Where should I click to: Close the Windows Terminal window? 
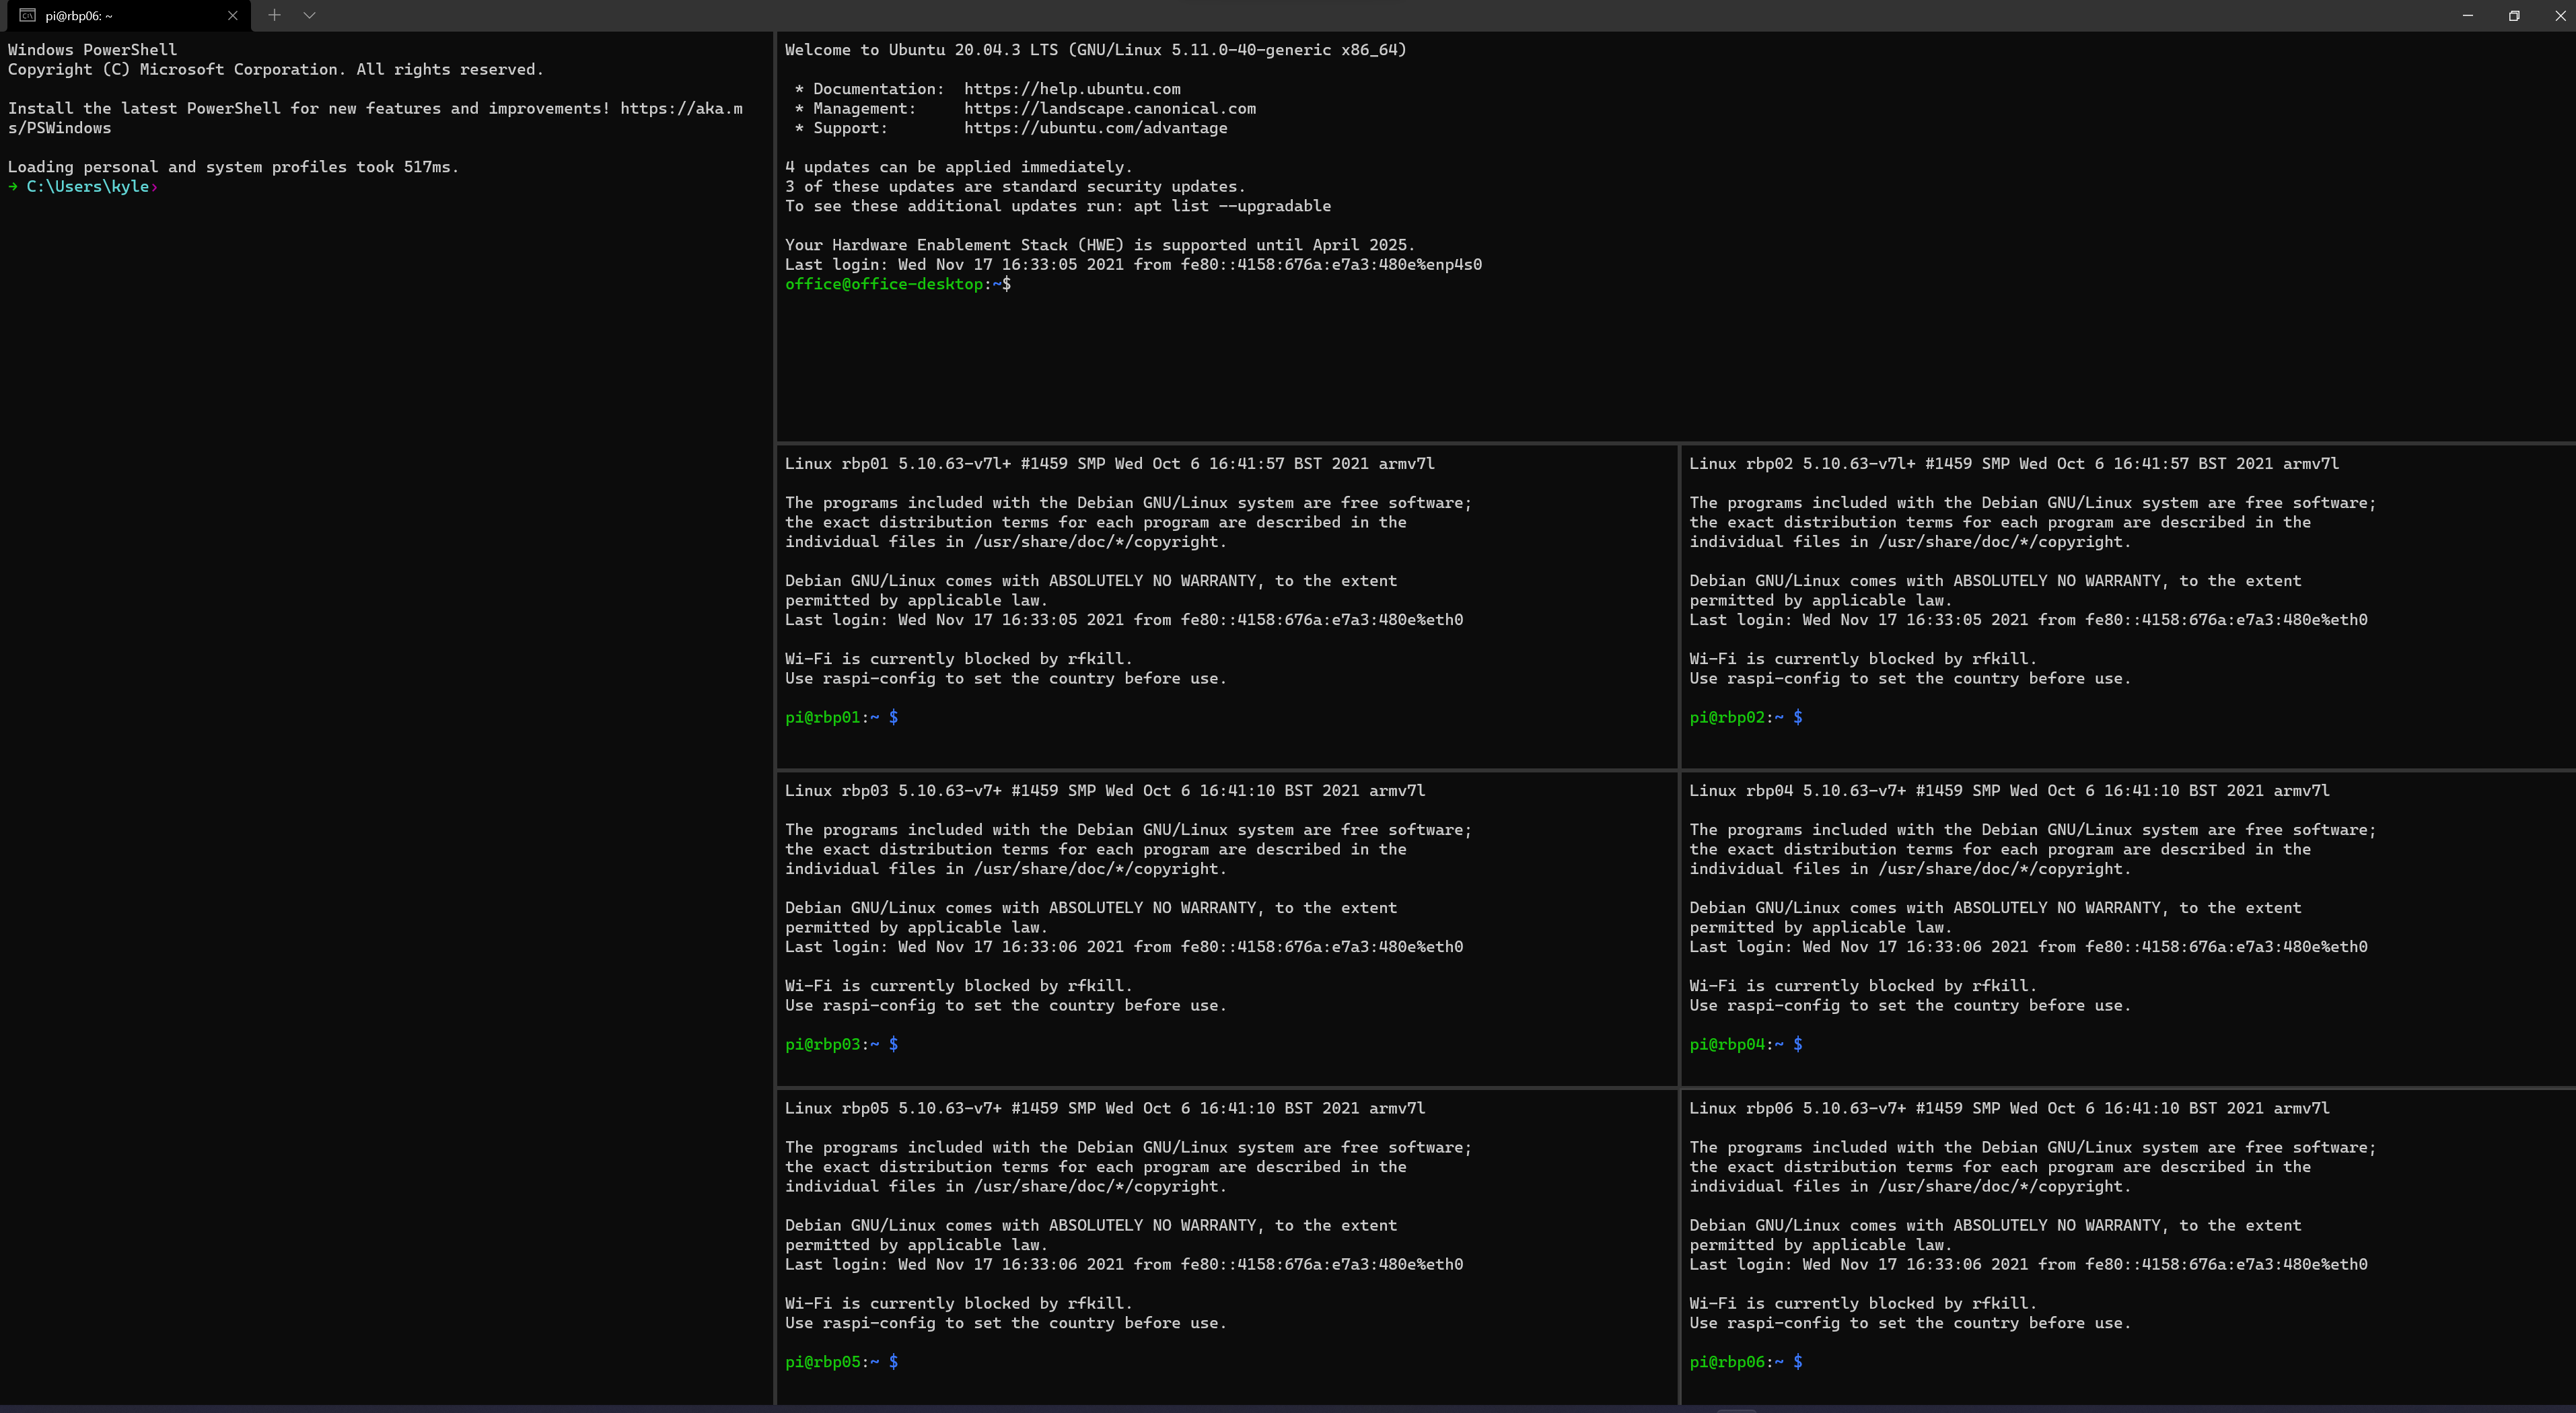coord(2559,15)
